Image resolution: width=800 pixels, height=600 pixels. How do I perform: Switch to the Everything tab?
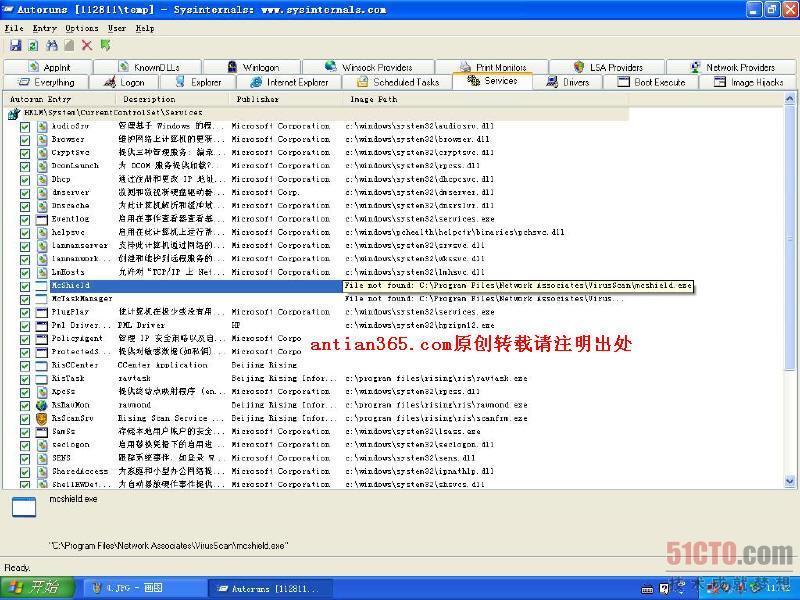[x=46, y=82]
